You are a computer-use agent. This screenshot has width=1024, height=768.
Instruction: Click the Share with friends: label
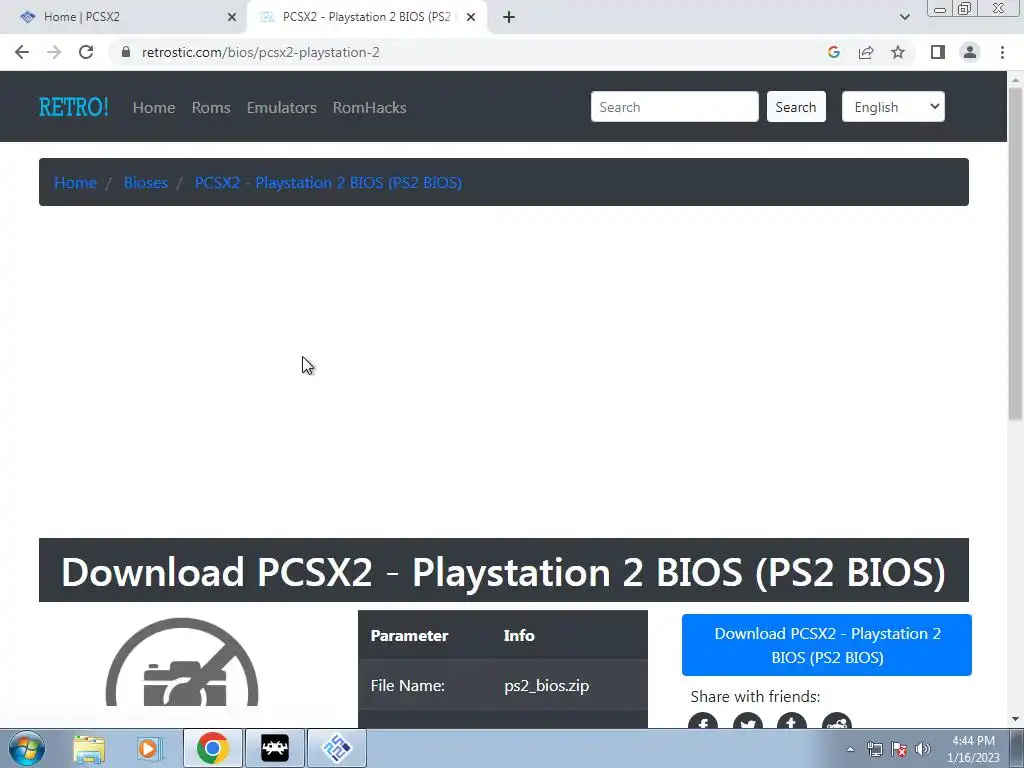(x=755, y=696)
